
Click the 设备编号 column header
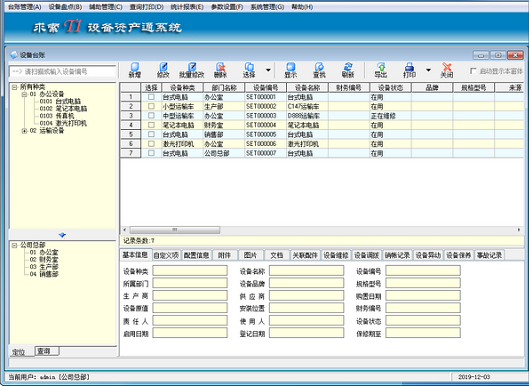[266, 88]
